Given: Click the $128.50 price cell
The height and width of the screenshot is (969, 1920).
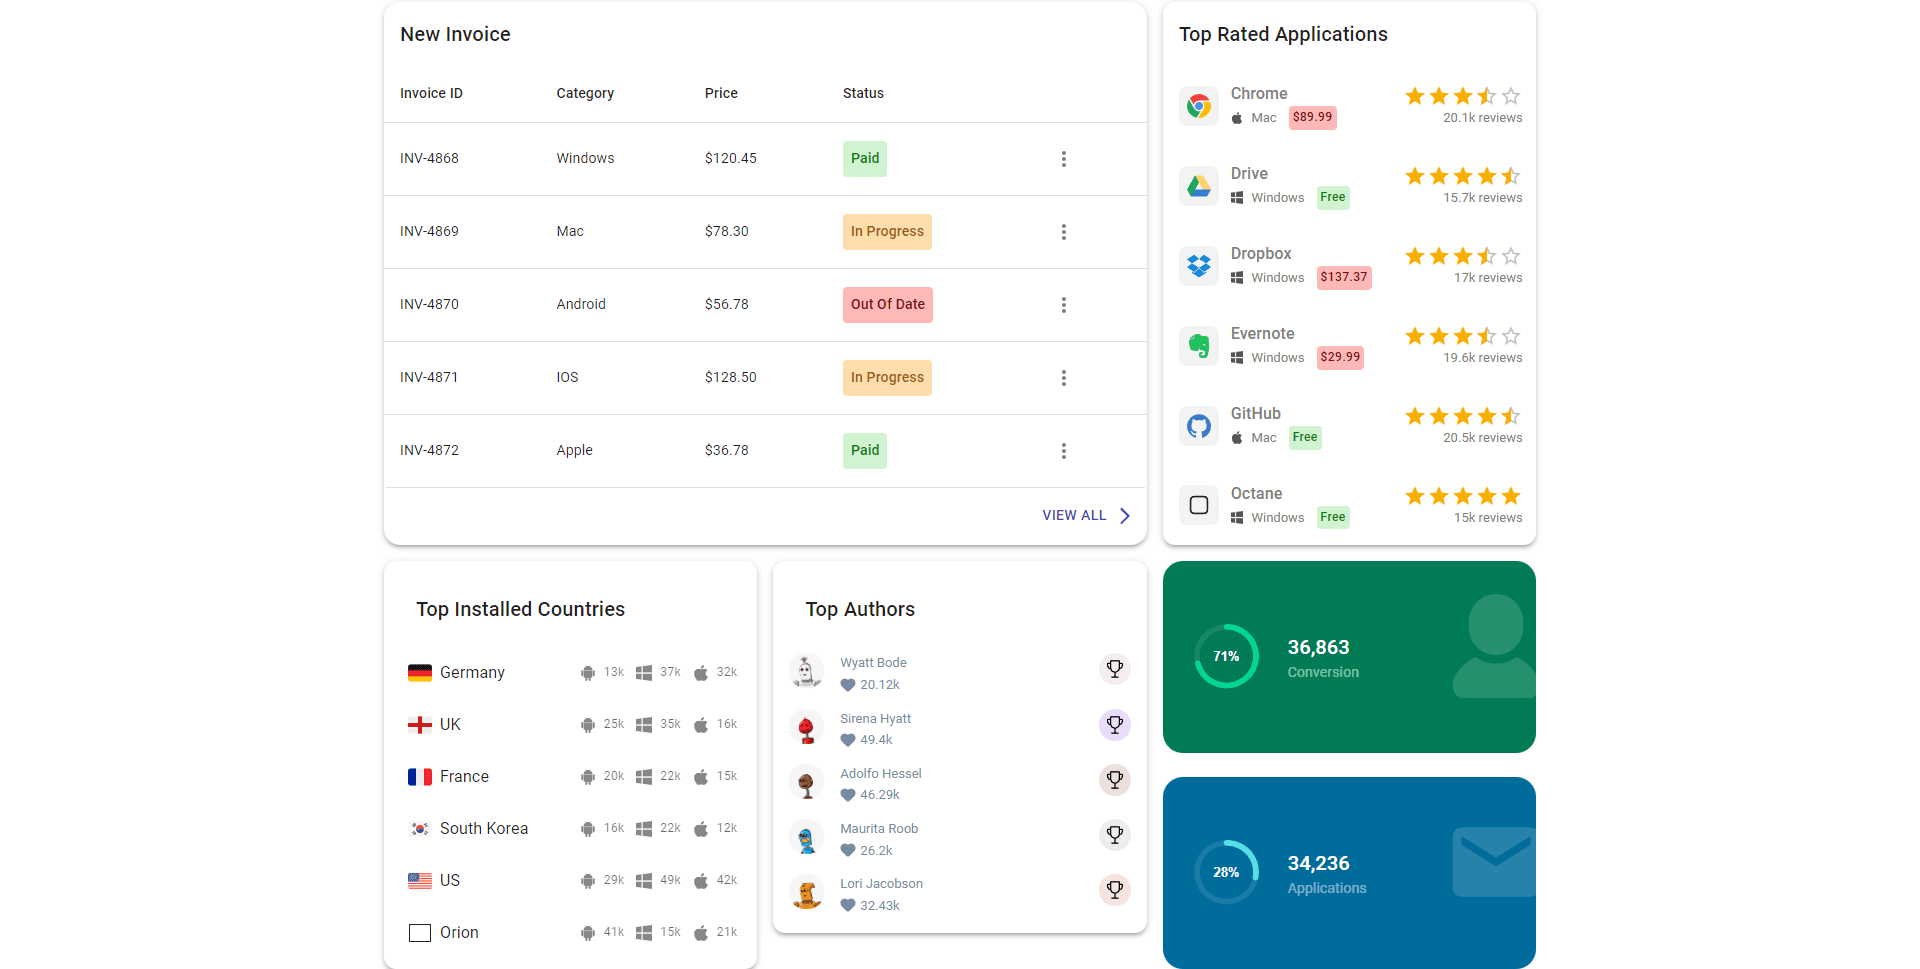Looking at the screenshot, I should pyautogui.click(x=730, y=378).
